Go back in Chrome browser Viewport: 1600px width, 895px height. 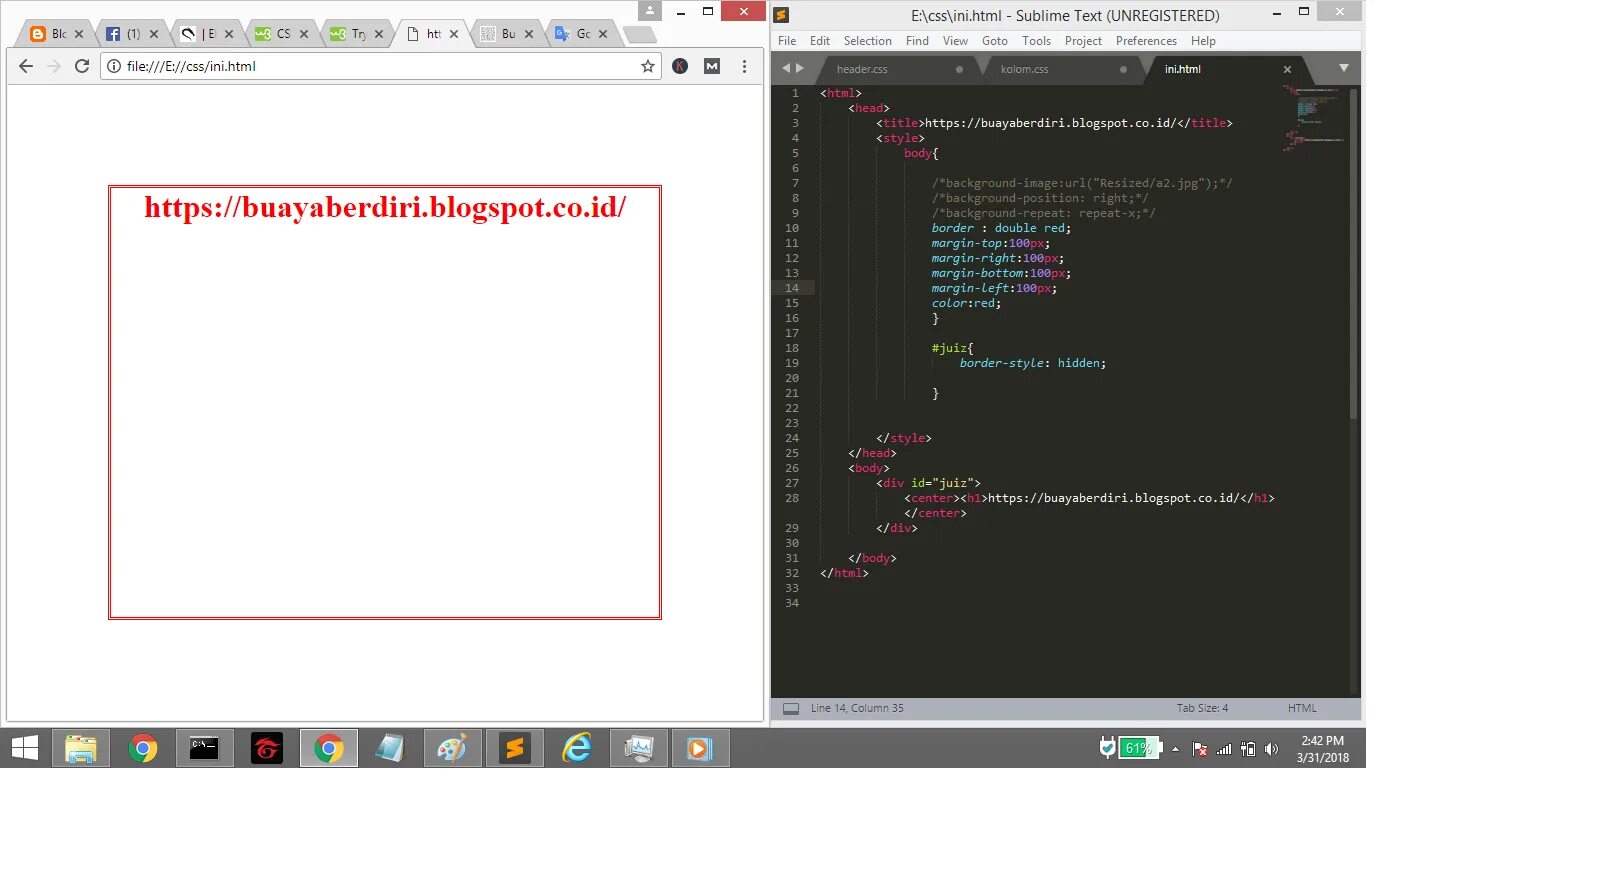26,66
